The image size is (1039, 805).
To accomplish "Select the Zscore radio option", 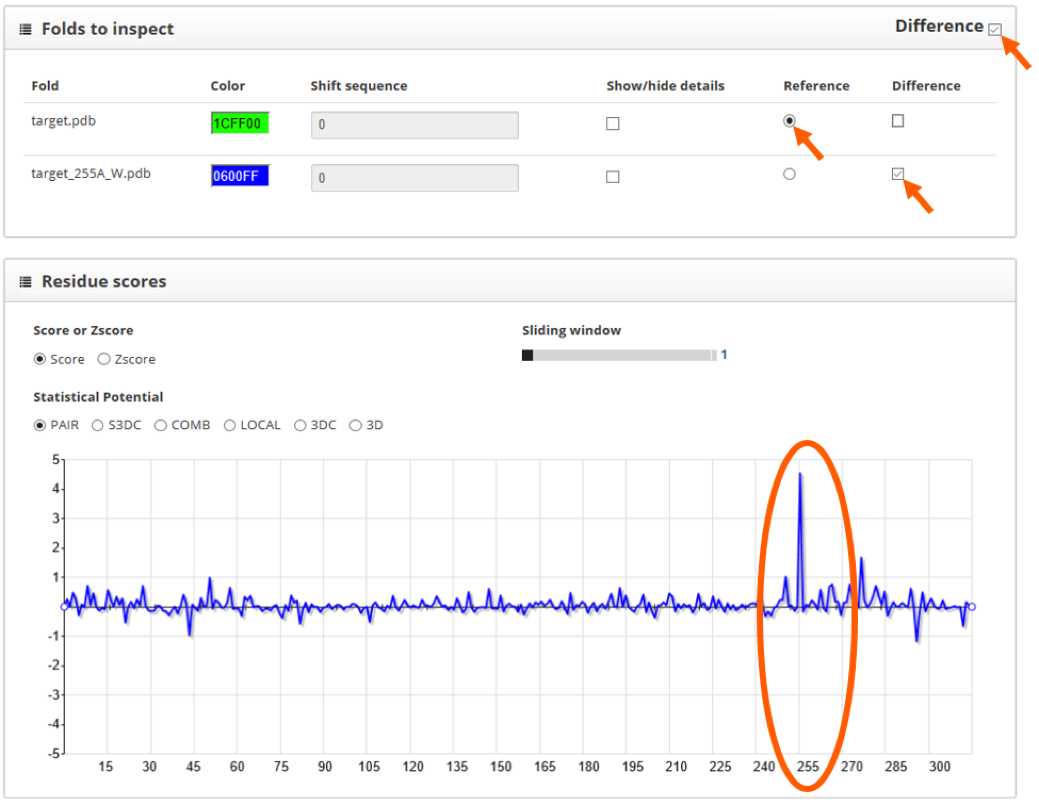I will [103, 359].
